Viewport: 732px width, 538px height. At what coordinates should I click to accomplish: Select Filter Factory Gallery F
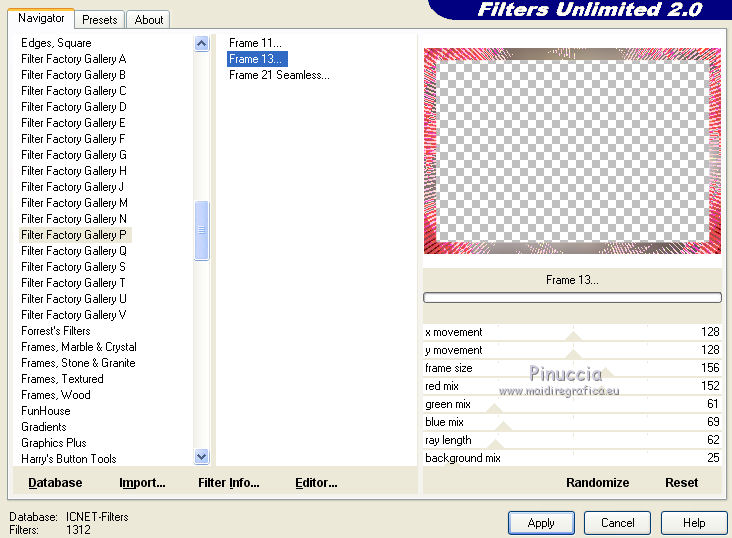click(x=73, y=139)
